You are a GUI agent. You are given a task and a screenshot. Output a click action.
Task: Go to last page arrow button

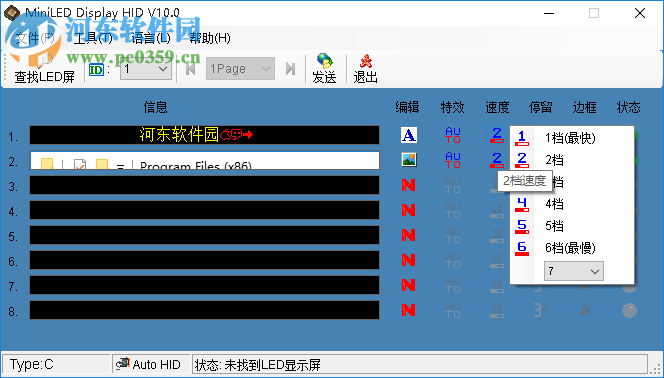pos(290,69)
